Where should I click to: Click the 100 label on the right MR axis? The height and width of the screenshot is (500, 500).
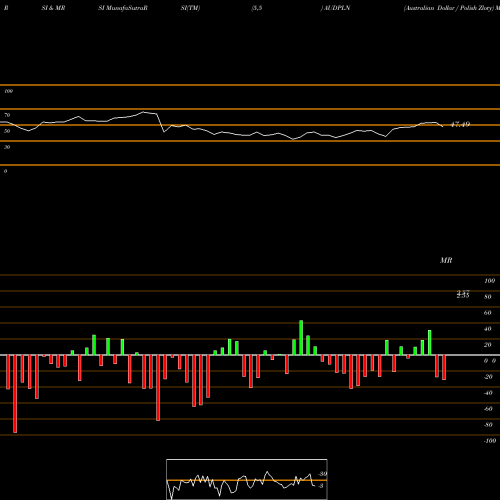pos(489,281)
